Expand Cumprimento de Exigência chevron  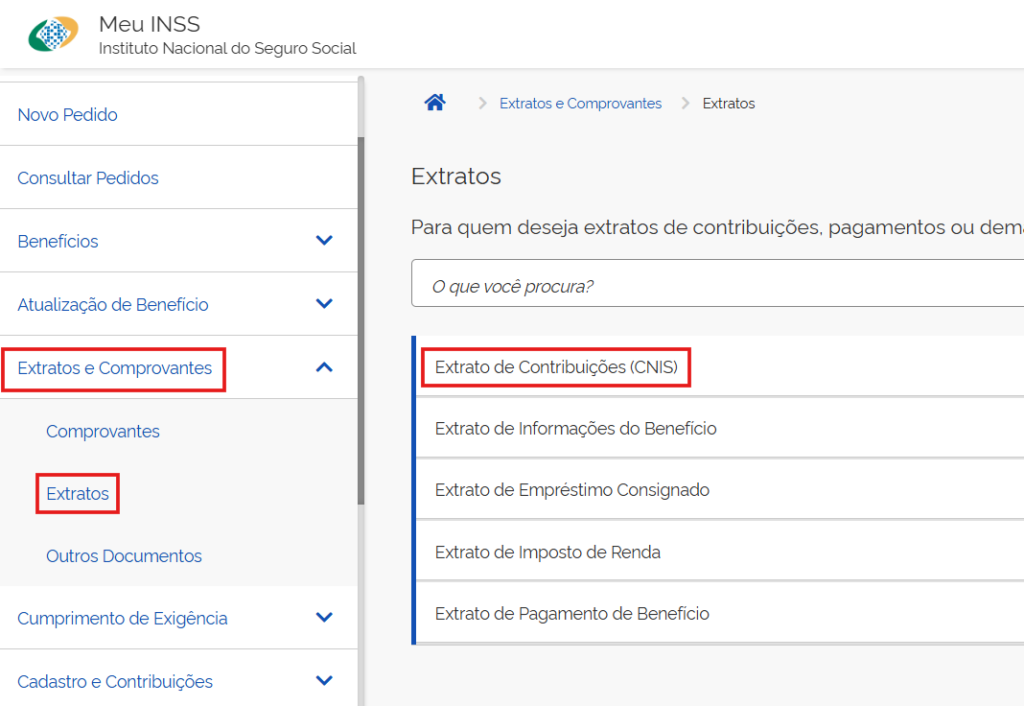323,618
